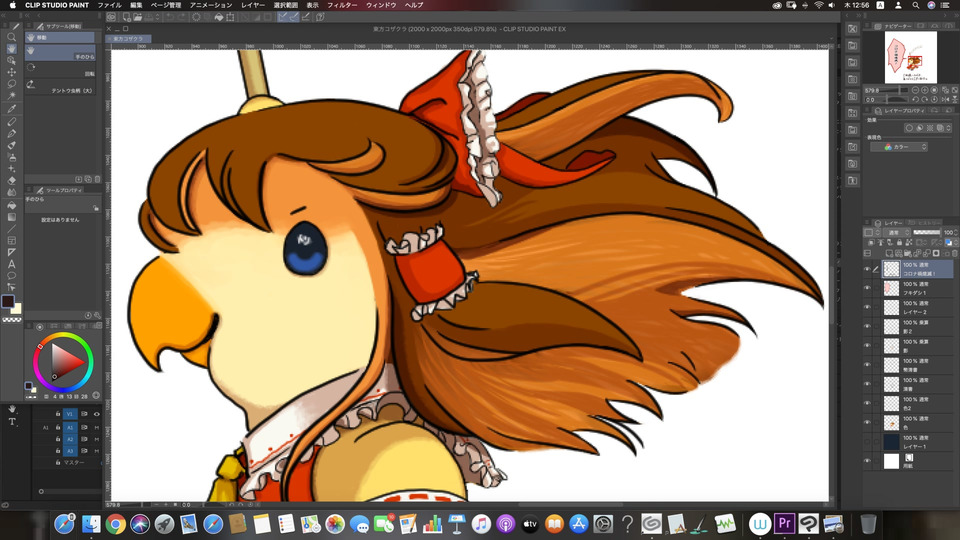Hide the 用紙 paper layer

867,460
